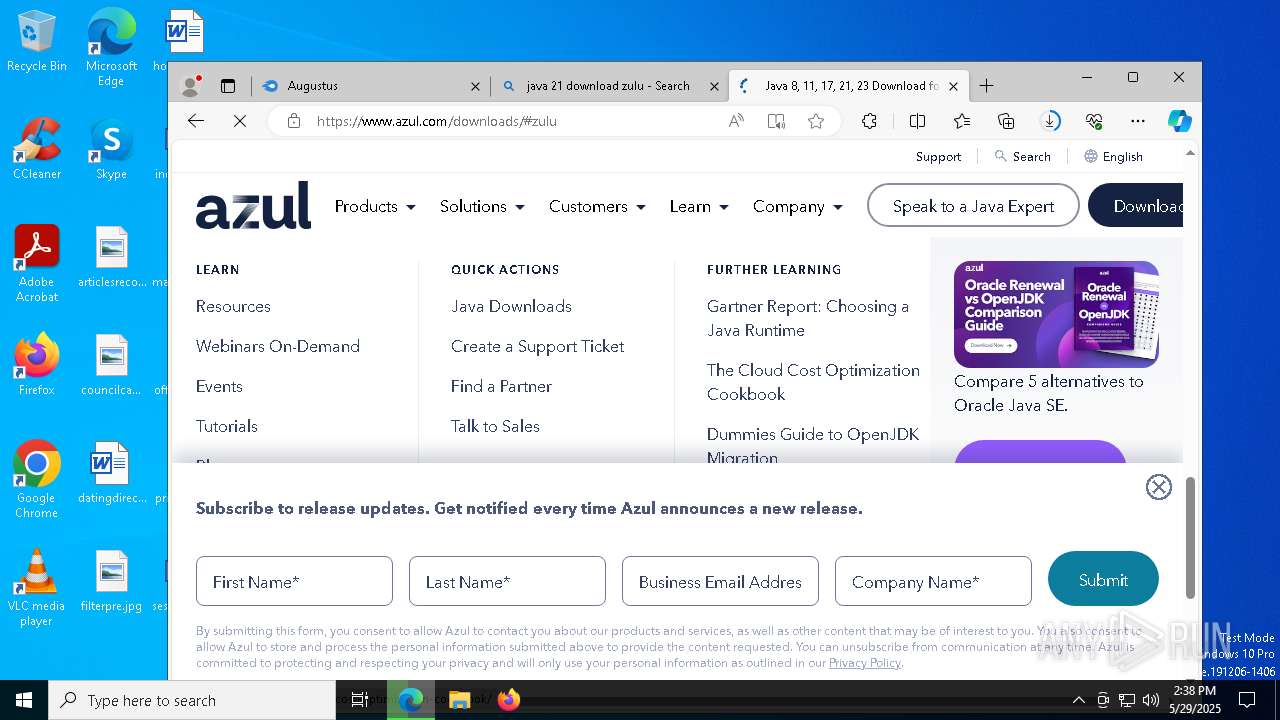Open volume control in system tray
Viewport: 1280px width, 720px height.
[x=1151, y=700]
